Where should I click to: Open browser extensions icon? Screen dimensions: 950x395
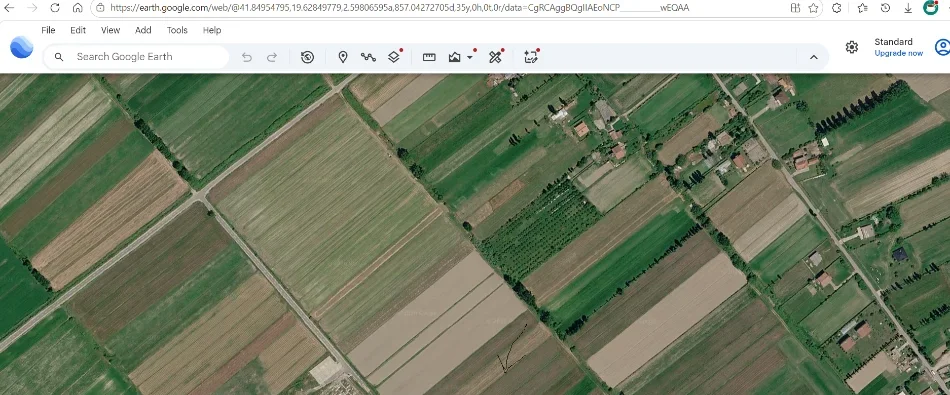(837, 8)
